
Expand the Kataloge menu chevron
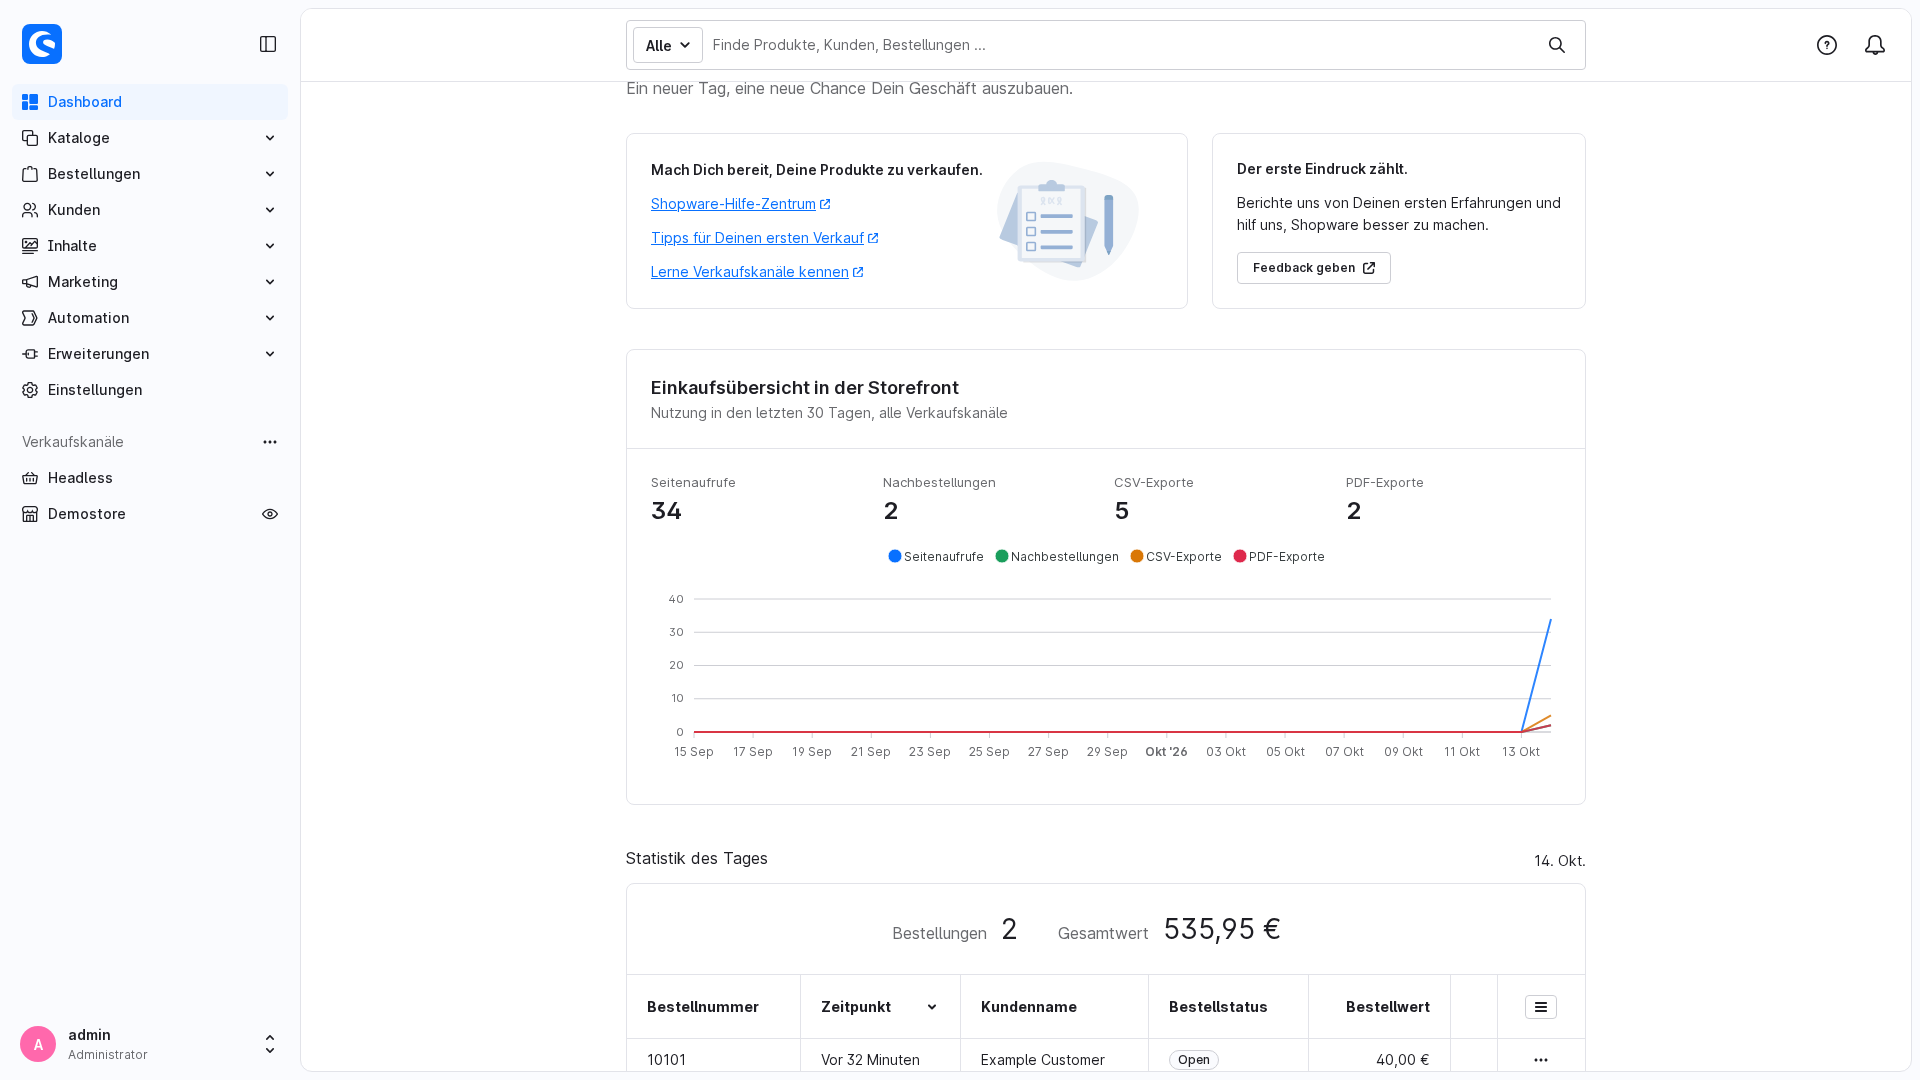(270, 138)
